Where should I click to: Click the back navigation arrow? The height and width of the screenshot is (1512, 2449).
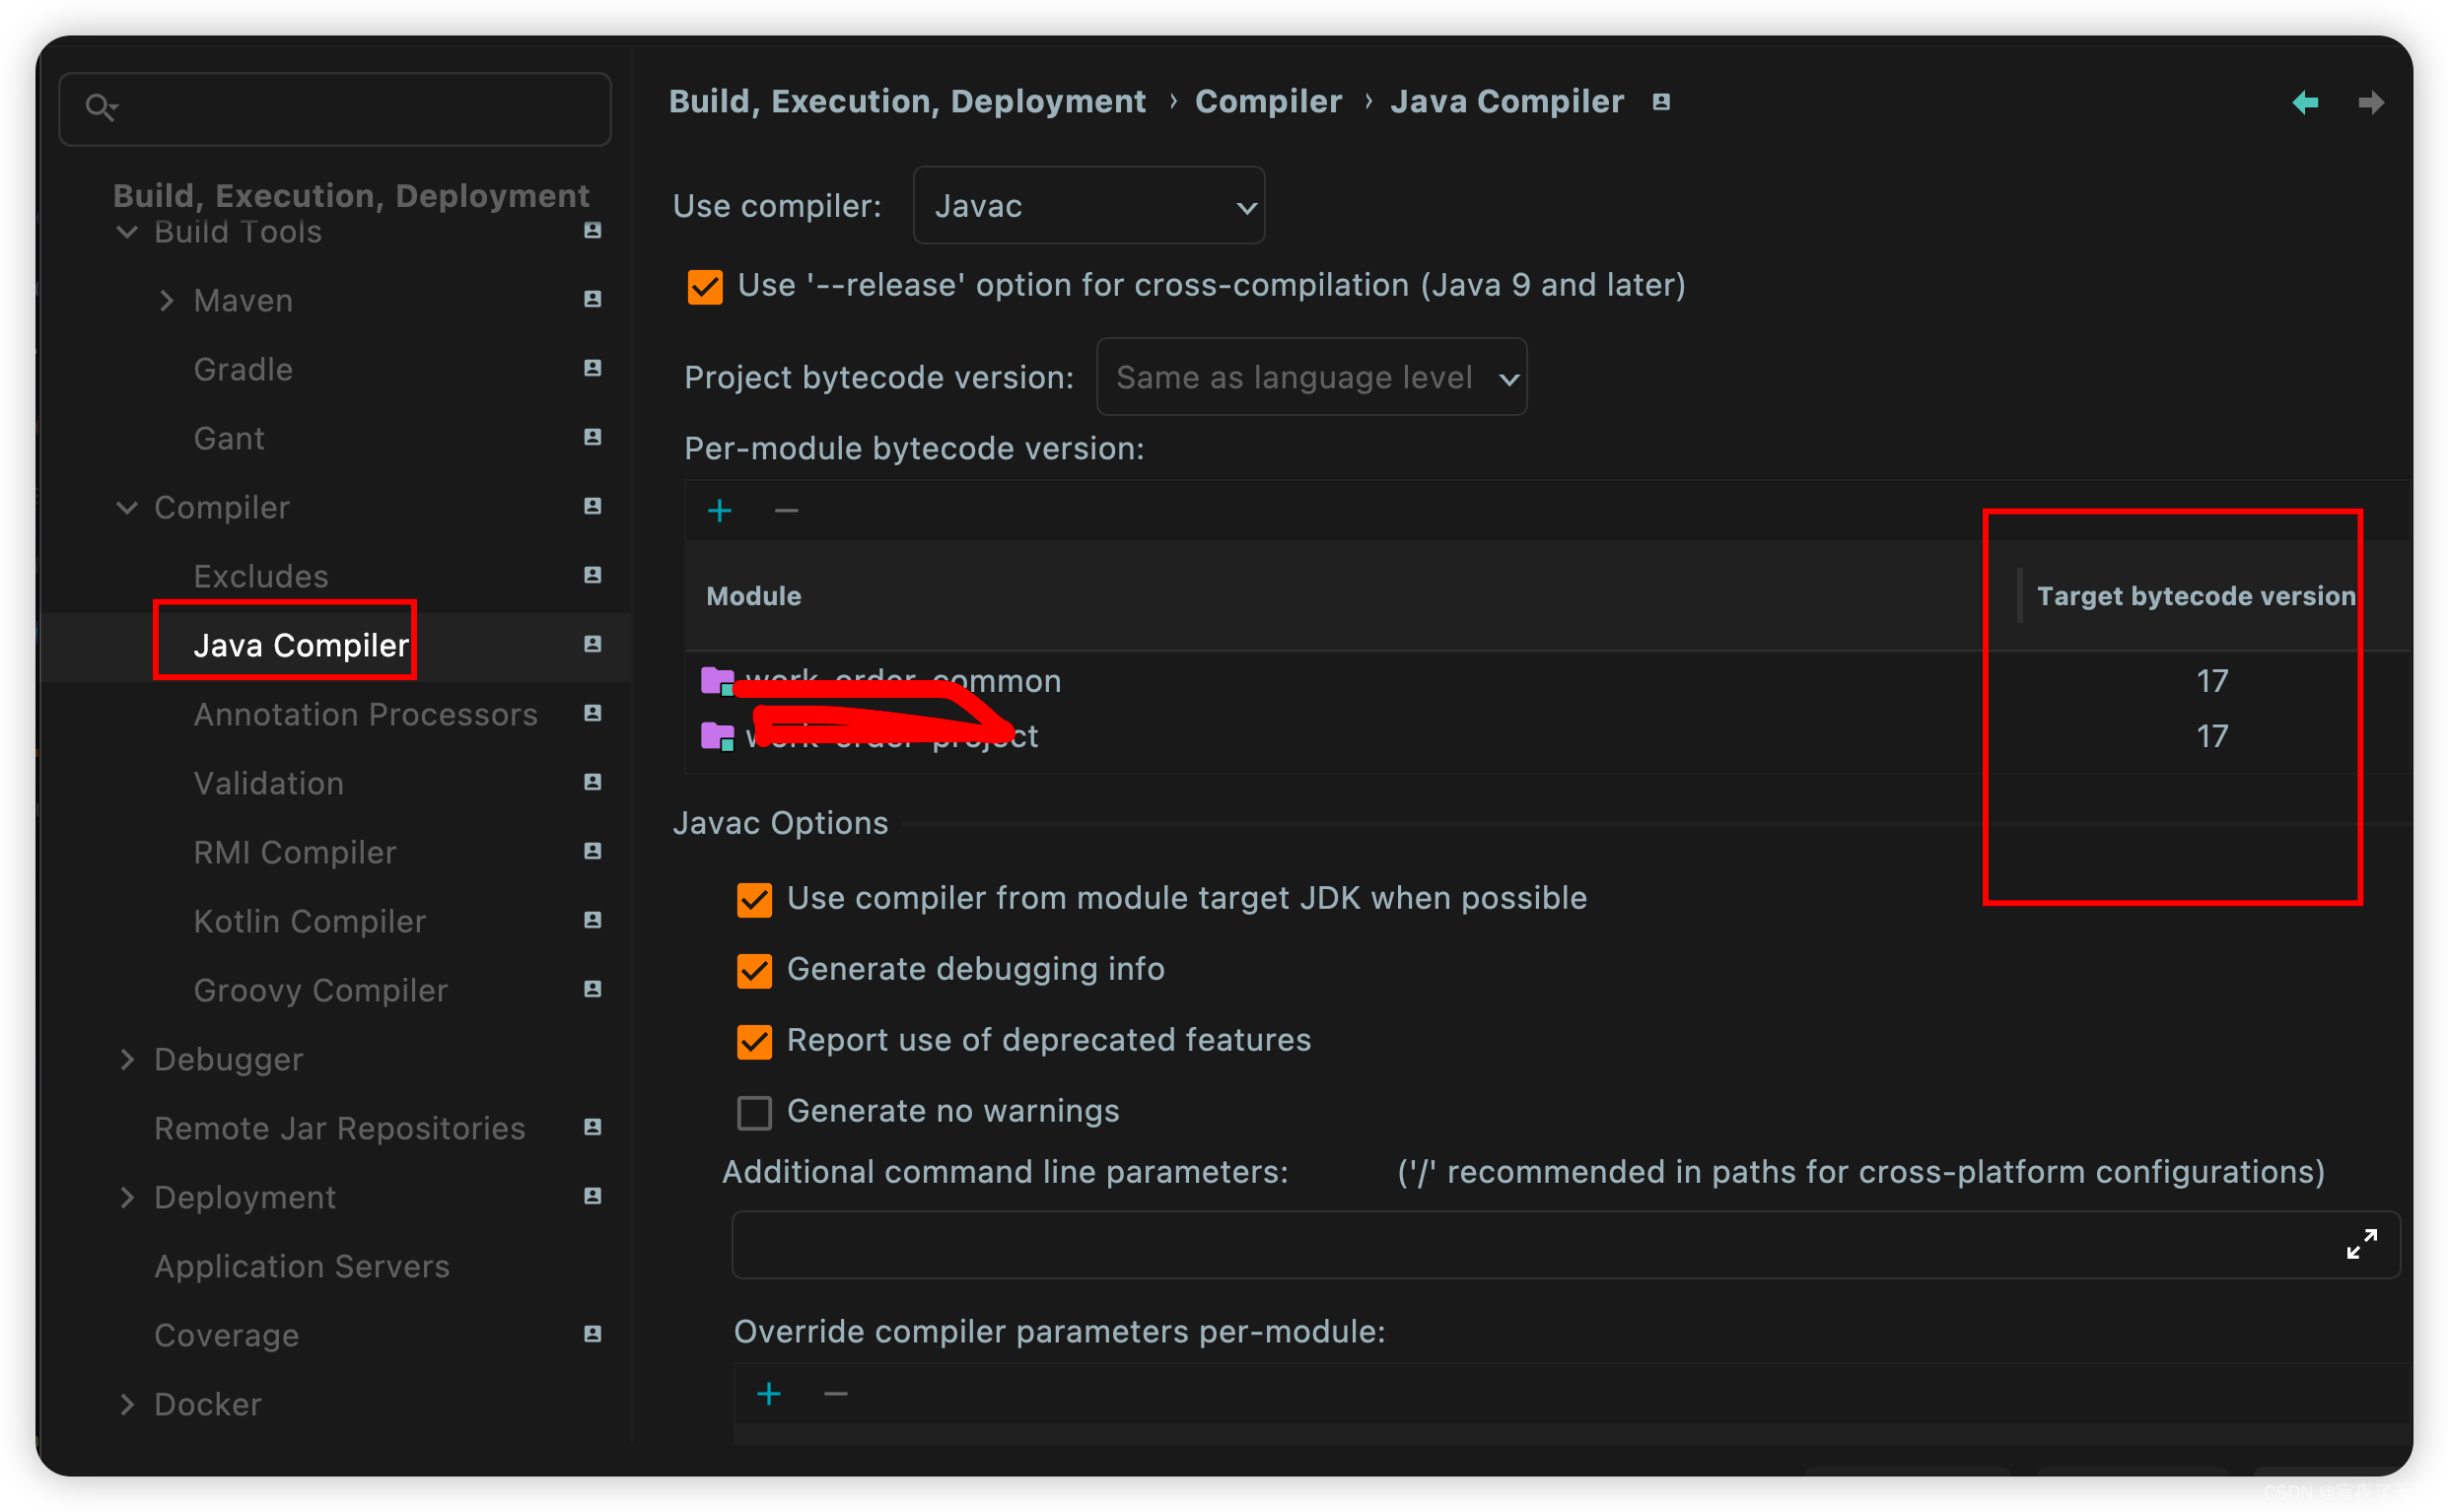click(2305, 102)
